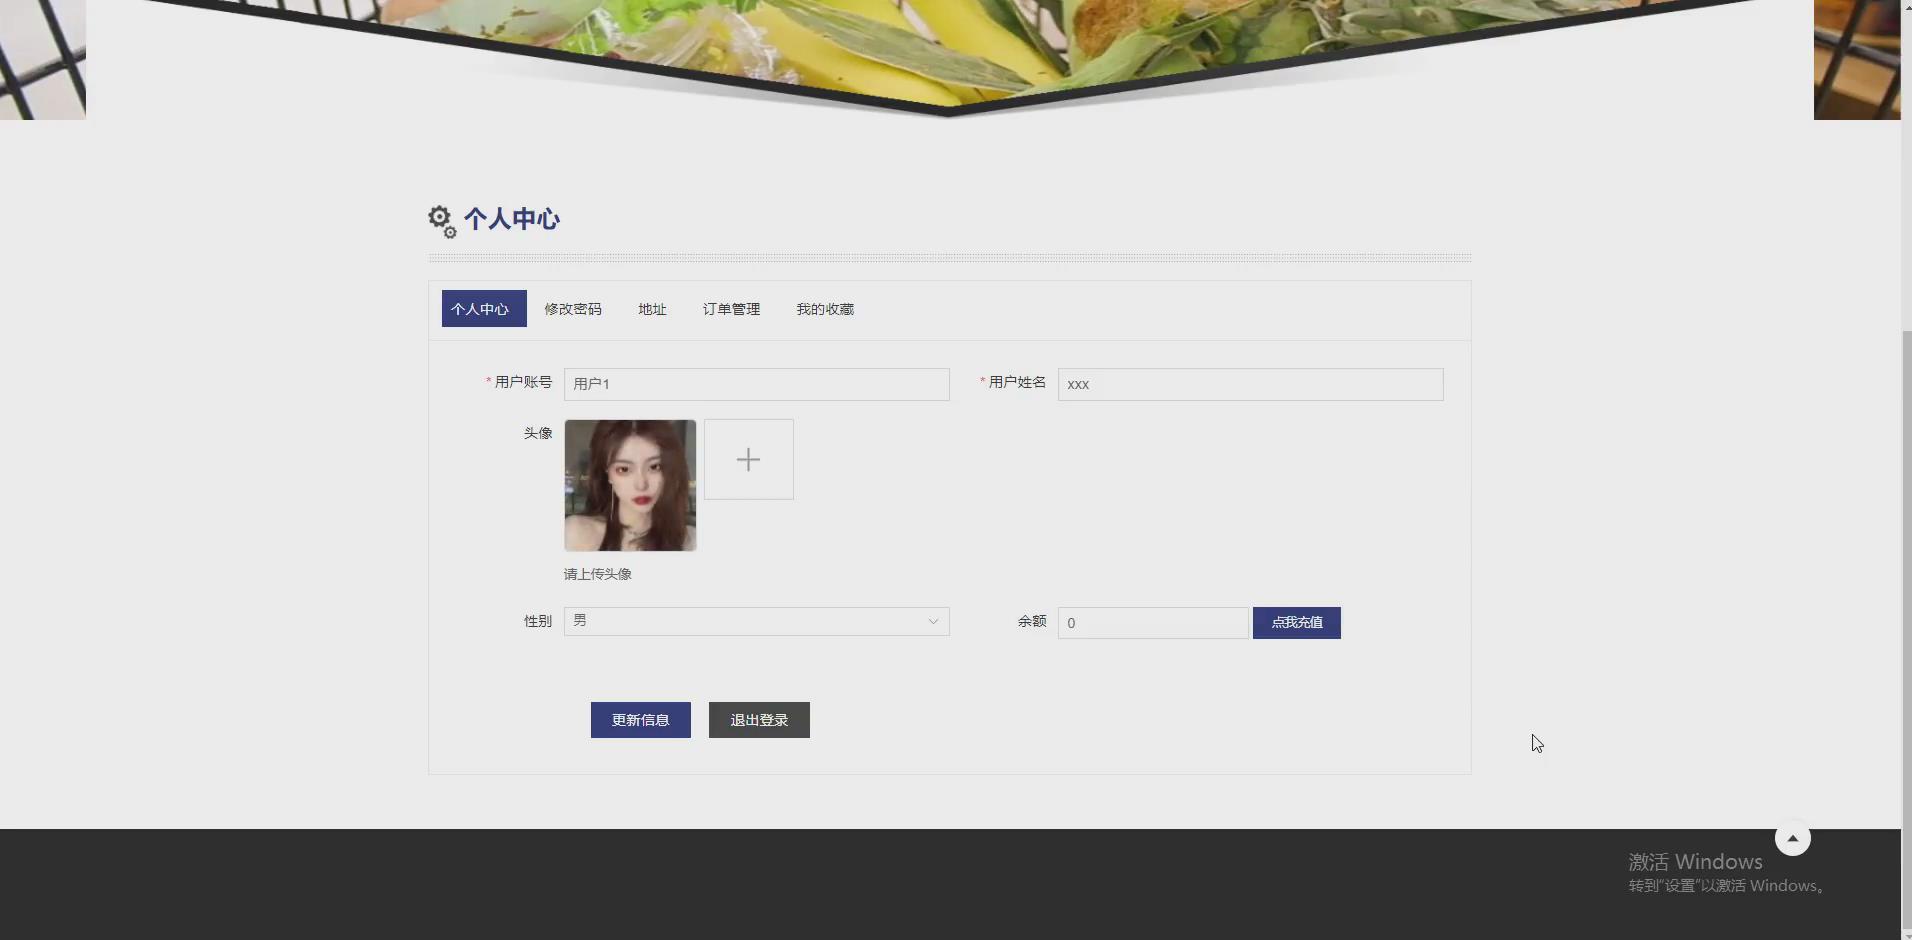Click the 退出登录 logout button
Screen dimensions: 1912x940
coord(758,719)
